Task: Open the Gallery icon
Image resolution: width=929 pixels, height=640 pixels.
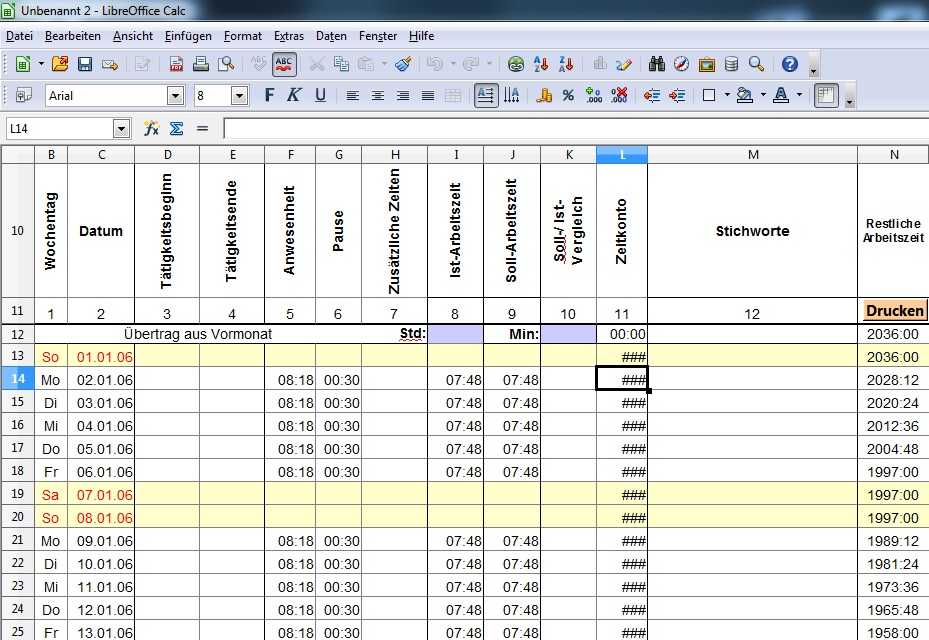Action: pos(707,64)
